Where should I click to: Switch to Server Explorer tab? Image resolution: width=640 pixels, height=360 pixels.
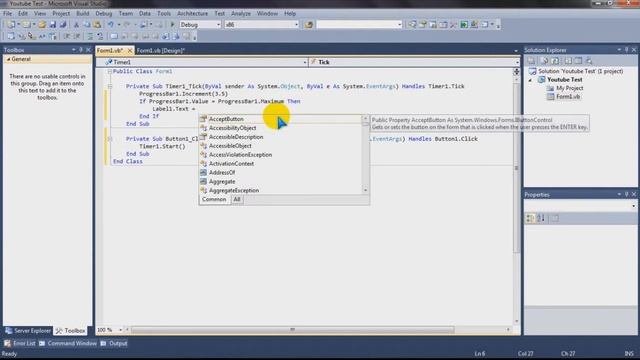coord(28,331)
